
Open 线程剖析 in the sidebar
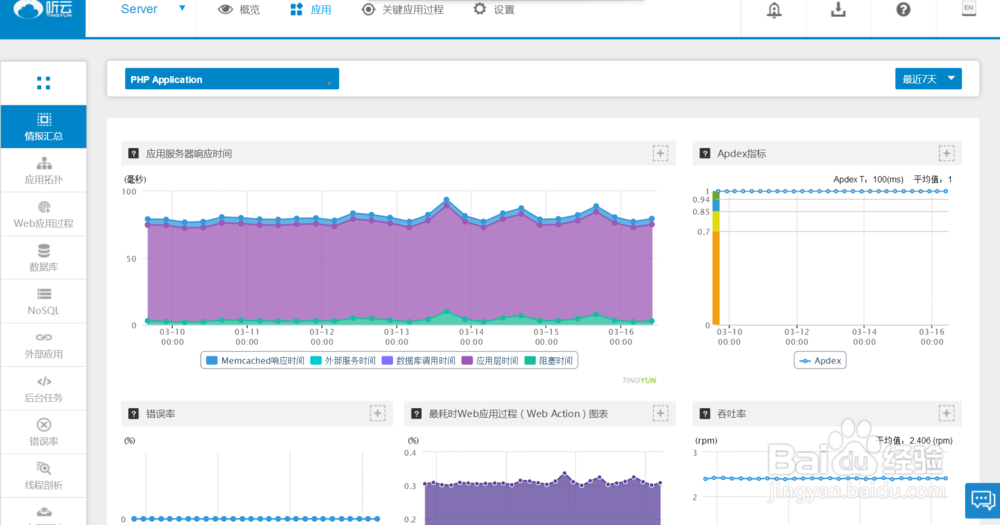pyautogui.click(x=43, y=476)
